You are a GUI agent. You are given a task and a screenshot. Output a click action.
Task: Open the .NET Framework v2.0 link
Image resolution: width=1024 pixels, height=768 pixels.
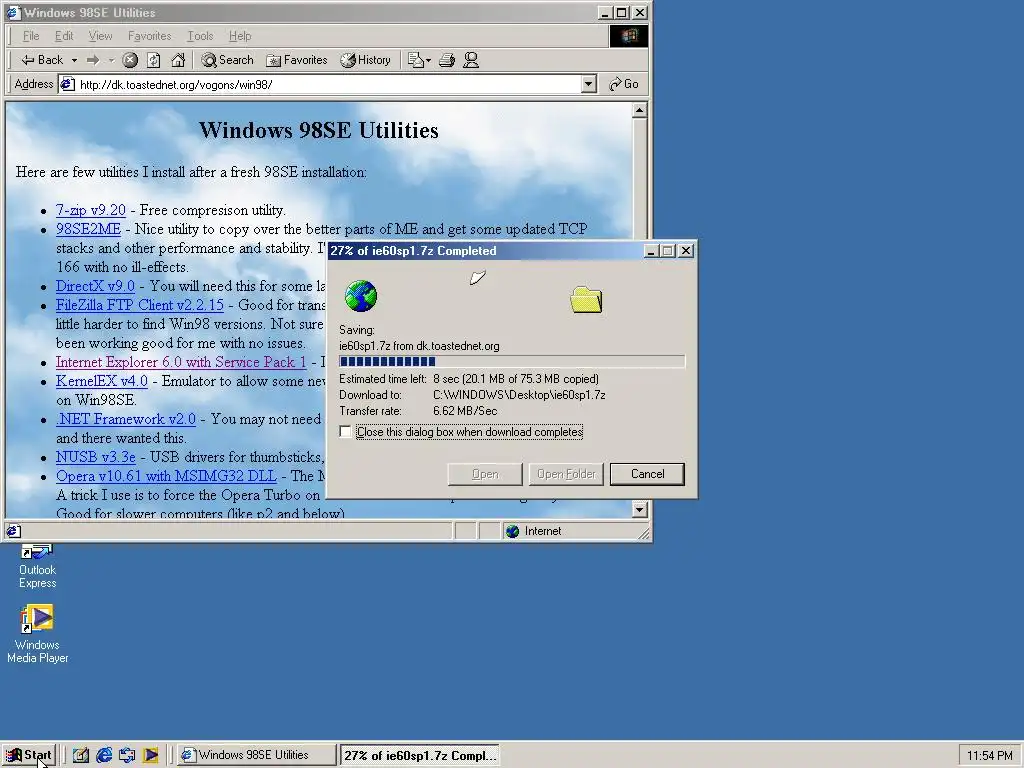click(x=126, y=419)
